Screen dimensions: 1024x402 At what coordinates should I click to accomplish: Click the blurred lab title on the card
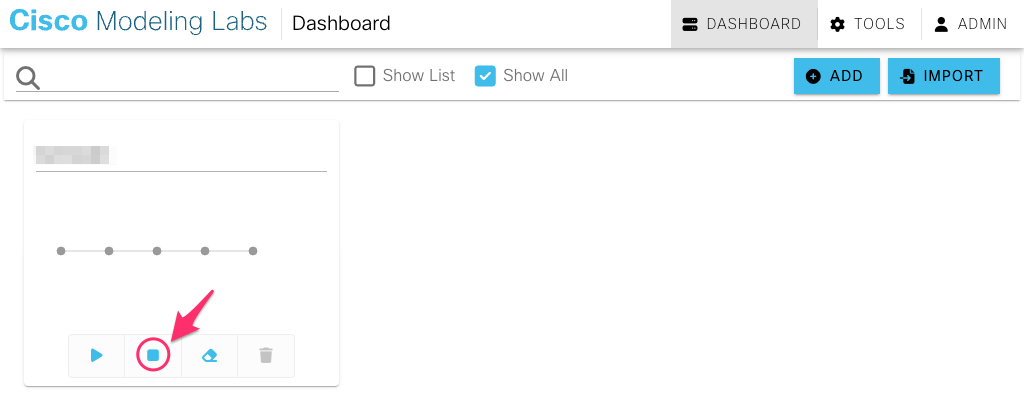(73, 155)
